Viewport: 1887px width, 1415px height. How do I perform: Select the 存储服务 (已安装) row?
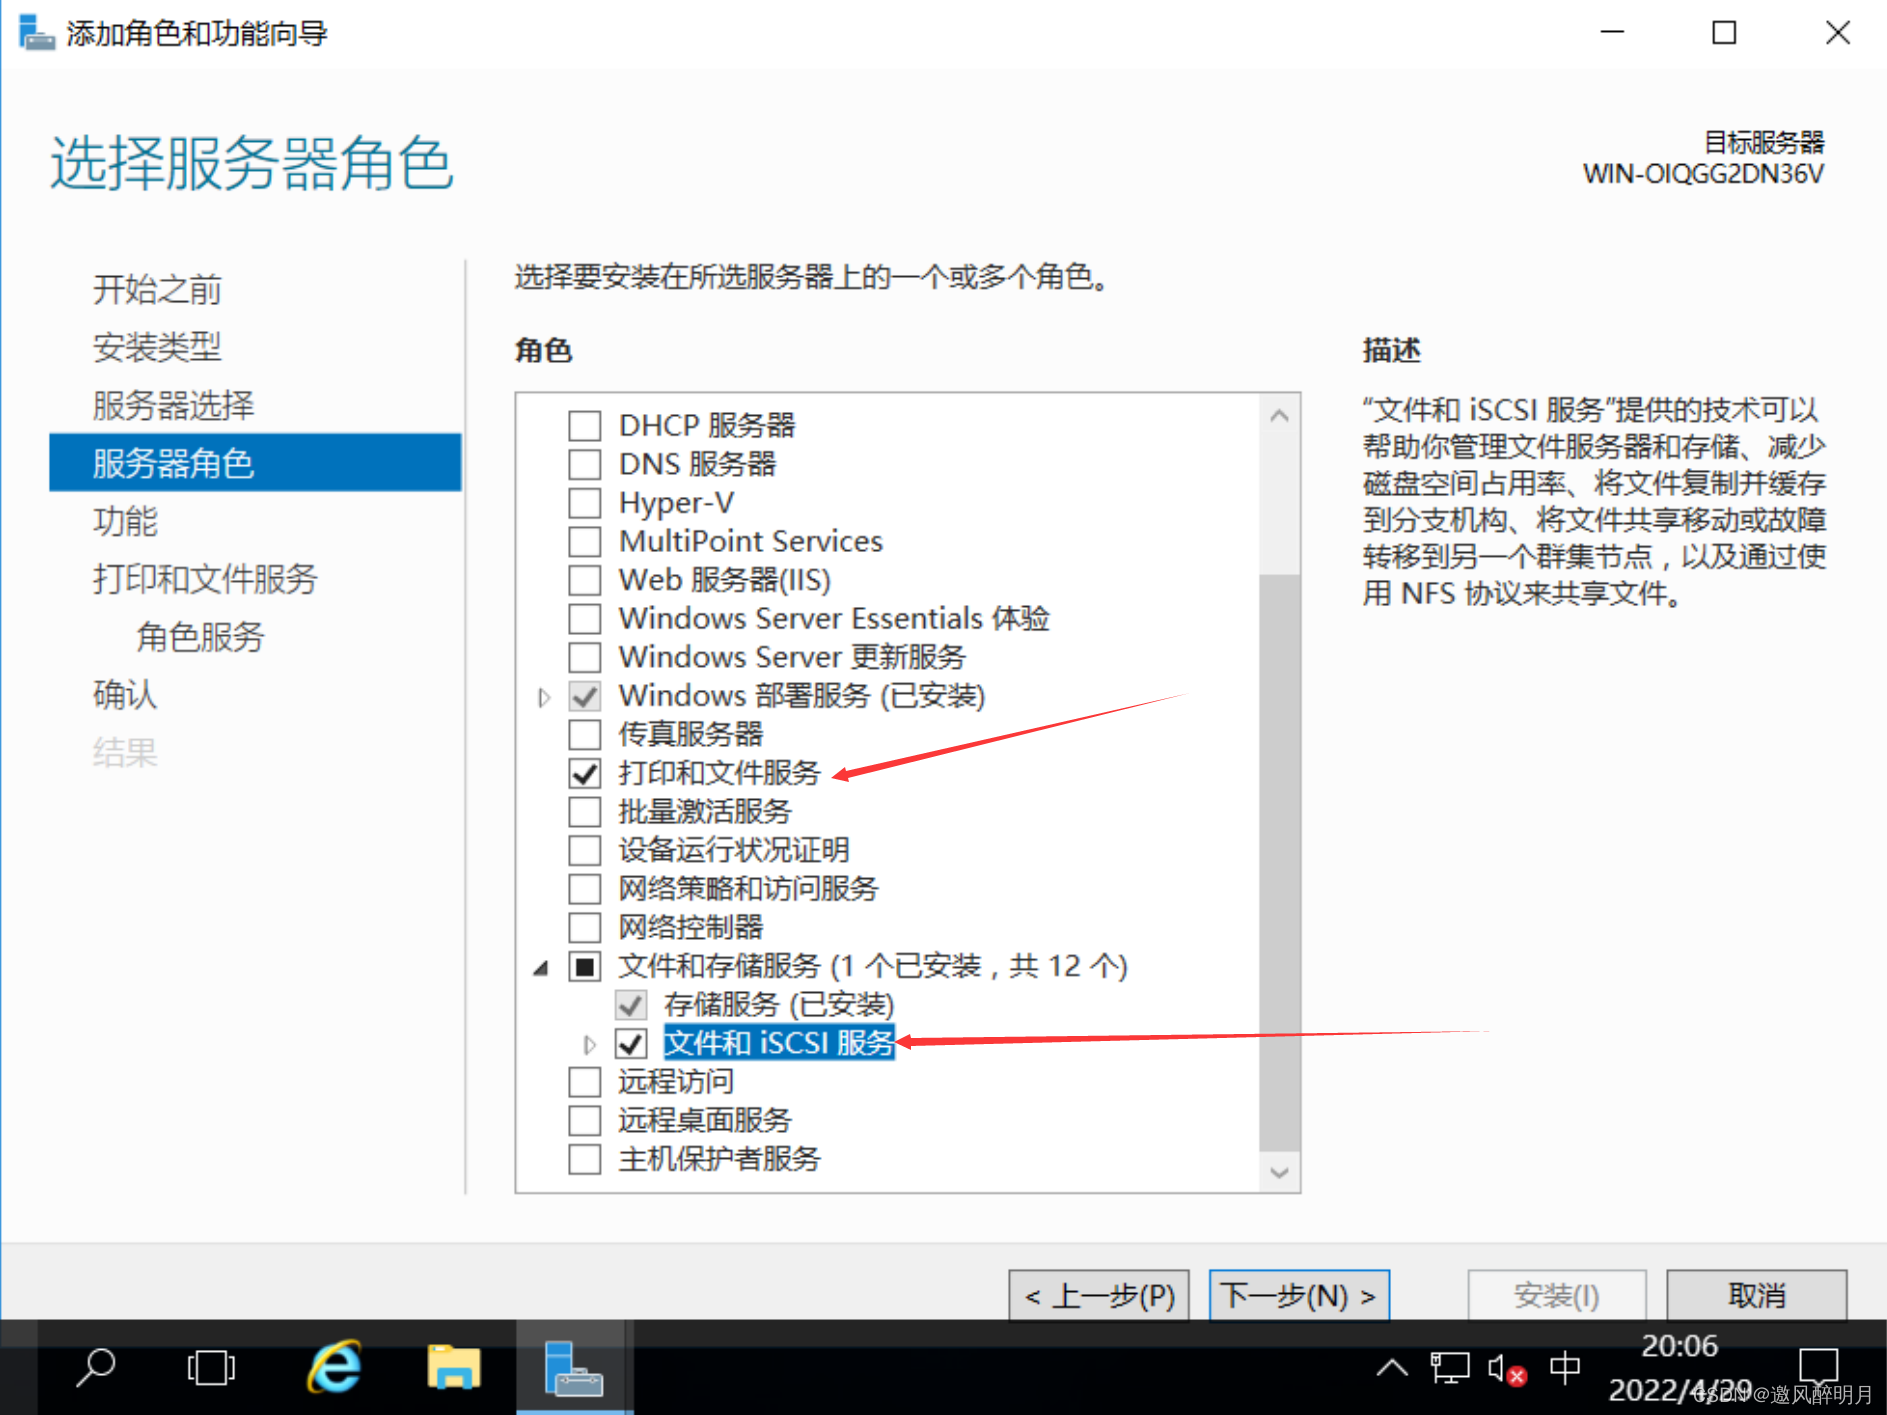(x=778, y=1005)
